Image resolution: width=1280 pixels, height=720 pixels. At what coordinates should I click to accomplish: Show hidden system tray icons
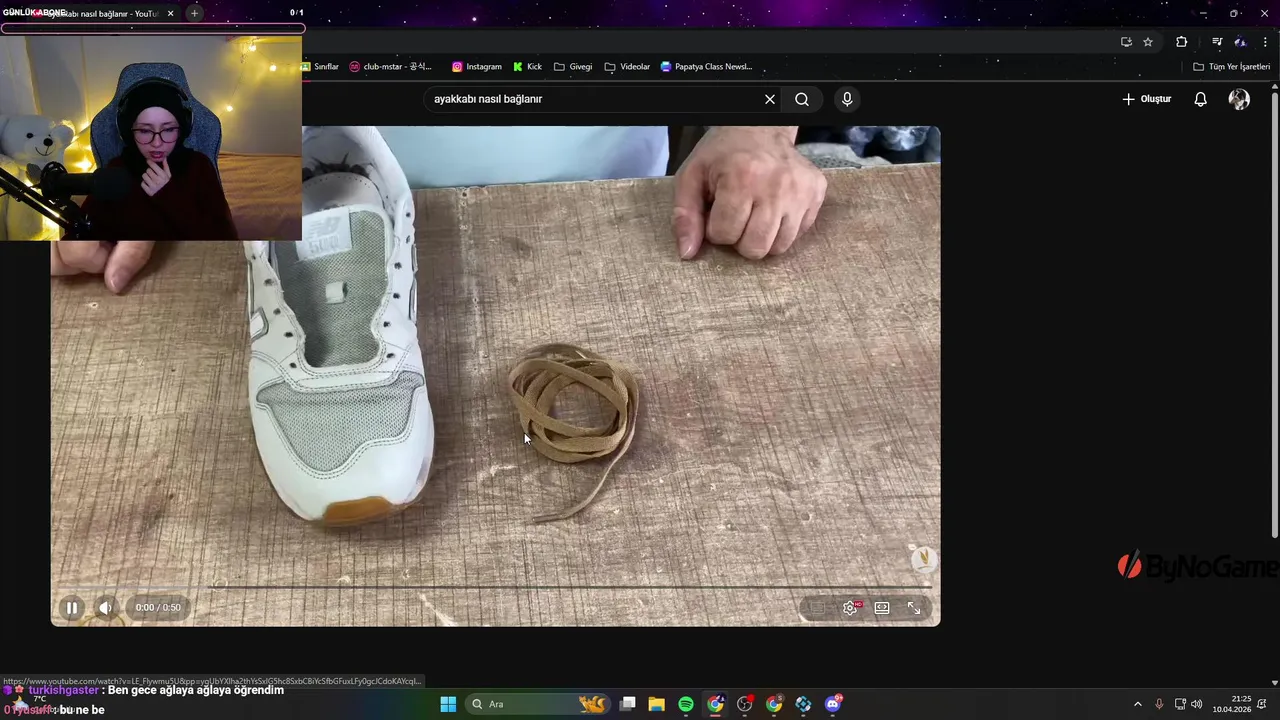tap(1137, 704)
